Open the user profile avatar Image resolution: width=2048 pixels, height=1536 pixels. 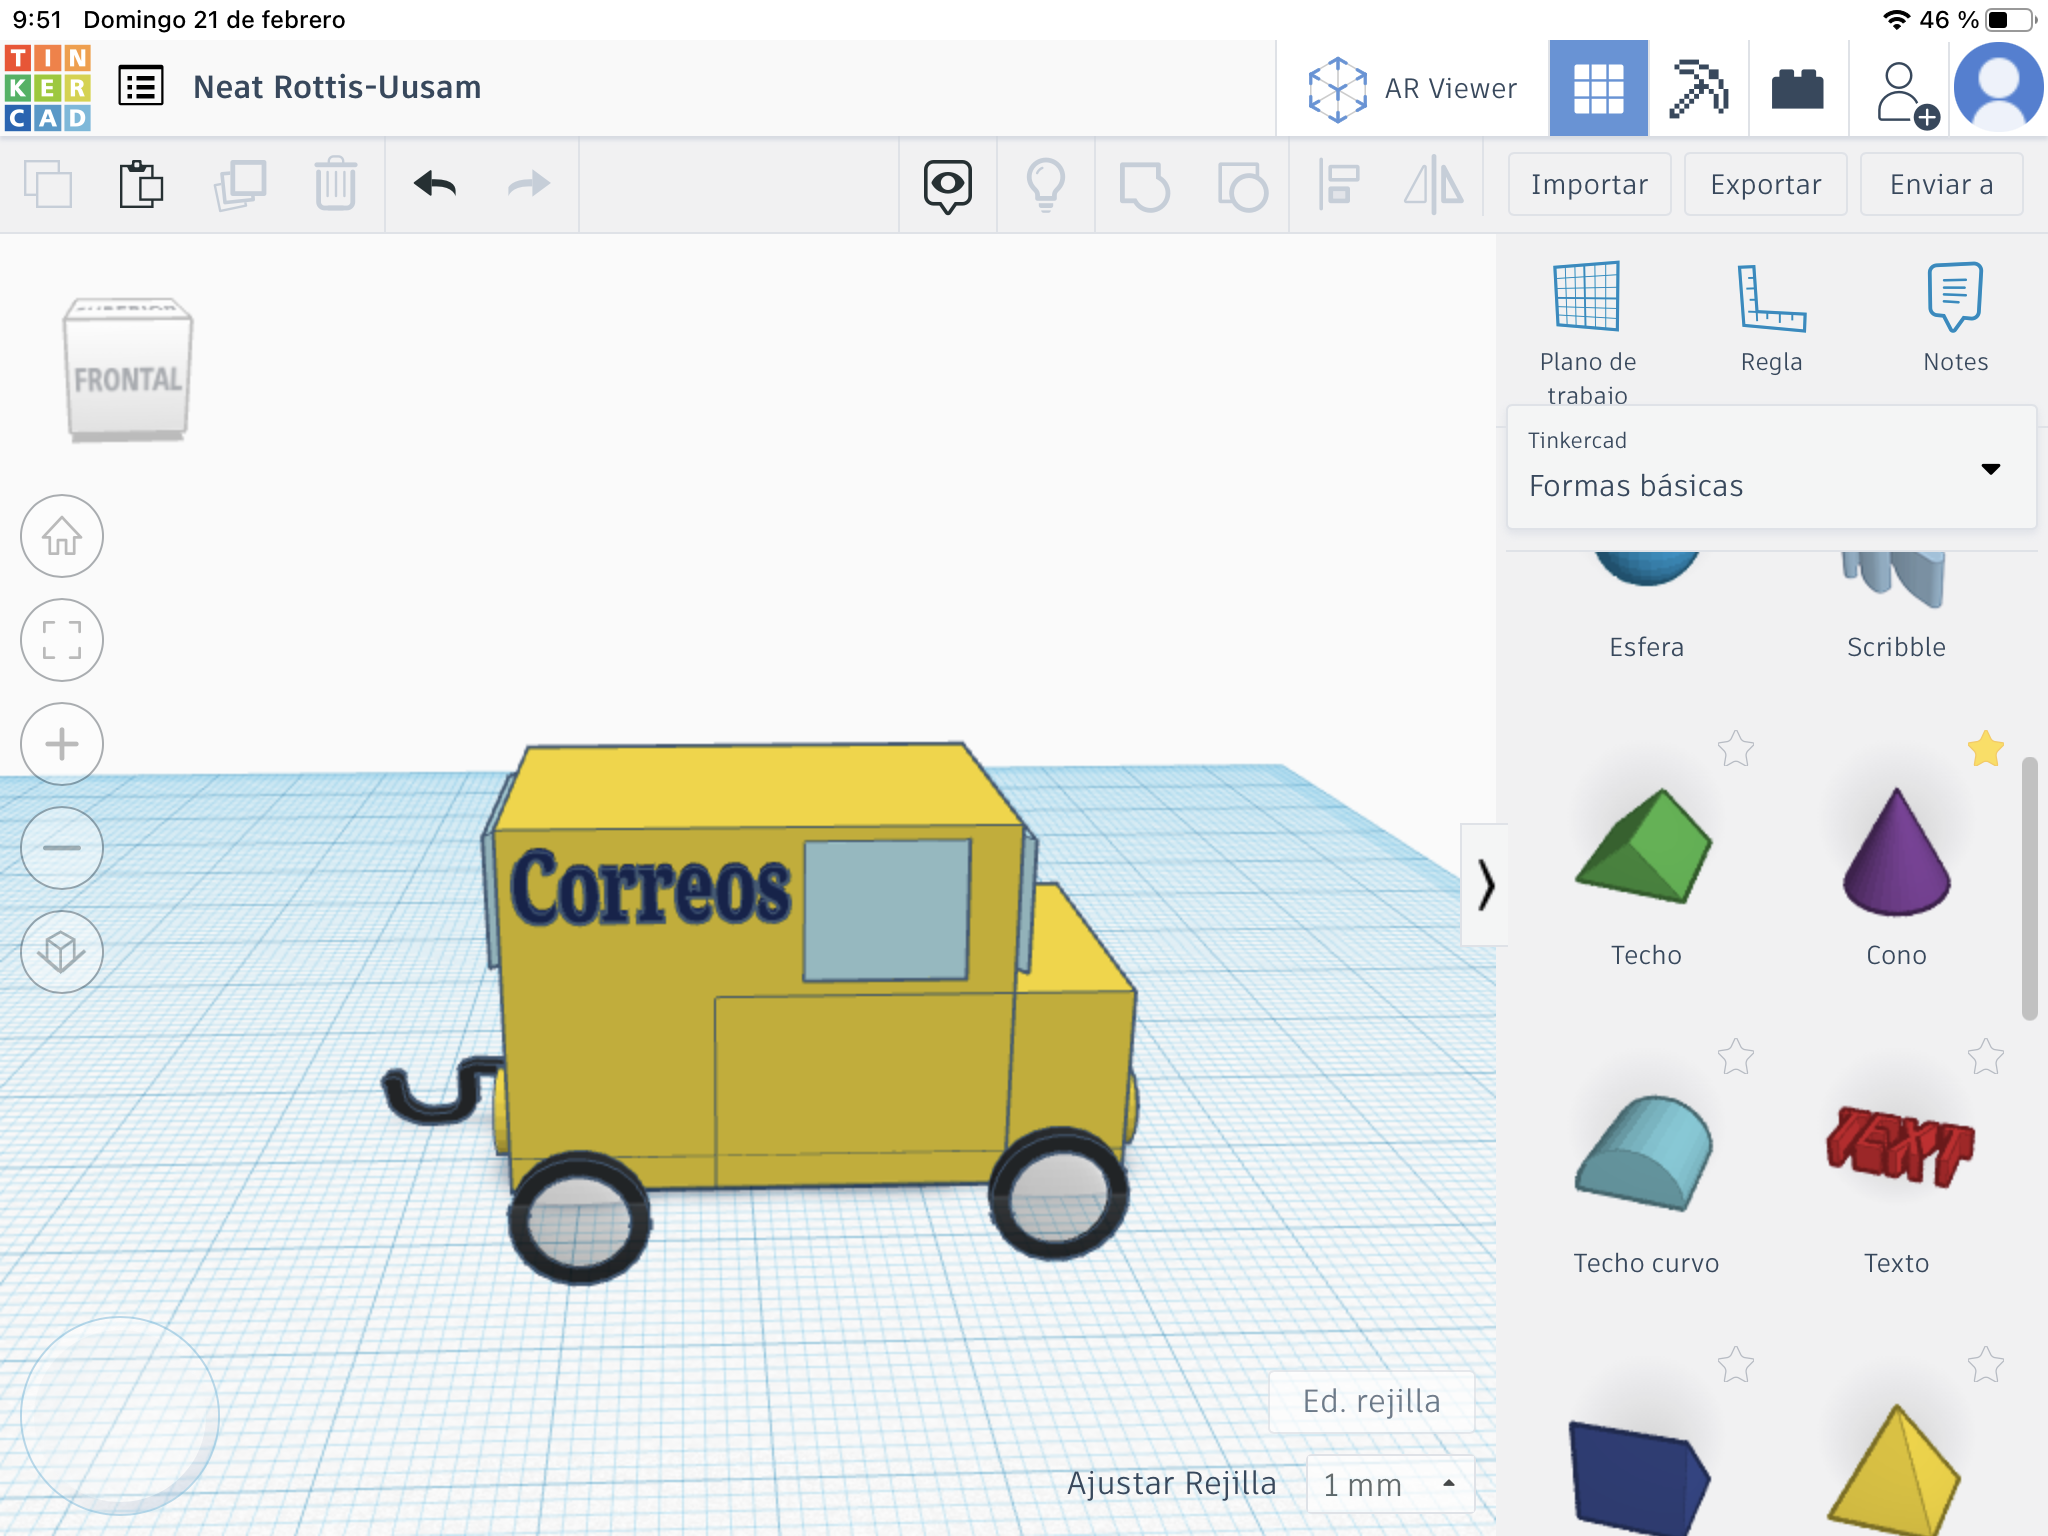tap(1998, 88)
